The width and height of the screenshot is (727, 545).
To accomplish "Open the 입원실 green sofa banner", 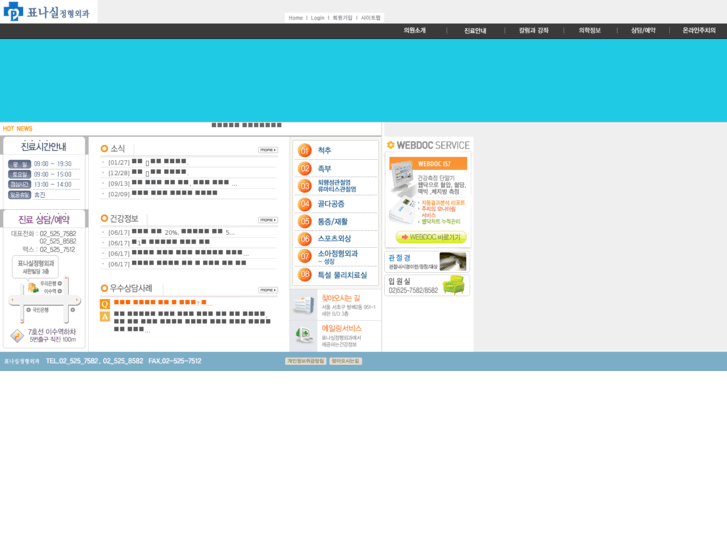I will (x=427, y=285).
